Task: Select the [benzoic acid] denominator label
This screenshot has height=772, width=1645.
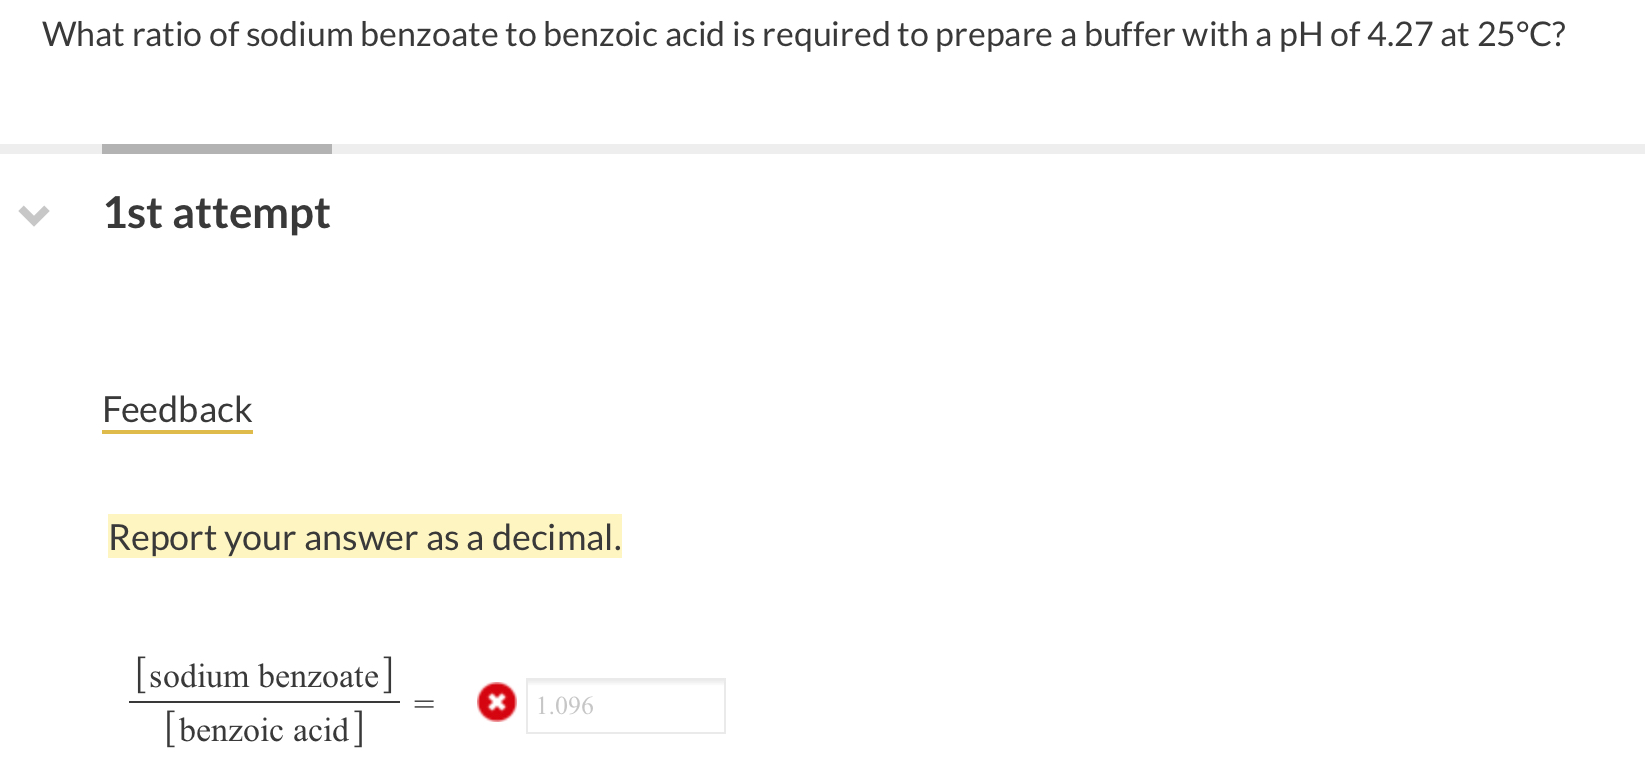Action: (x=263, y=729)
